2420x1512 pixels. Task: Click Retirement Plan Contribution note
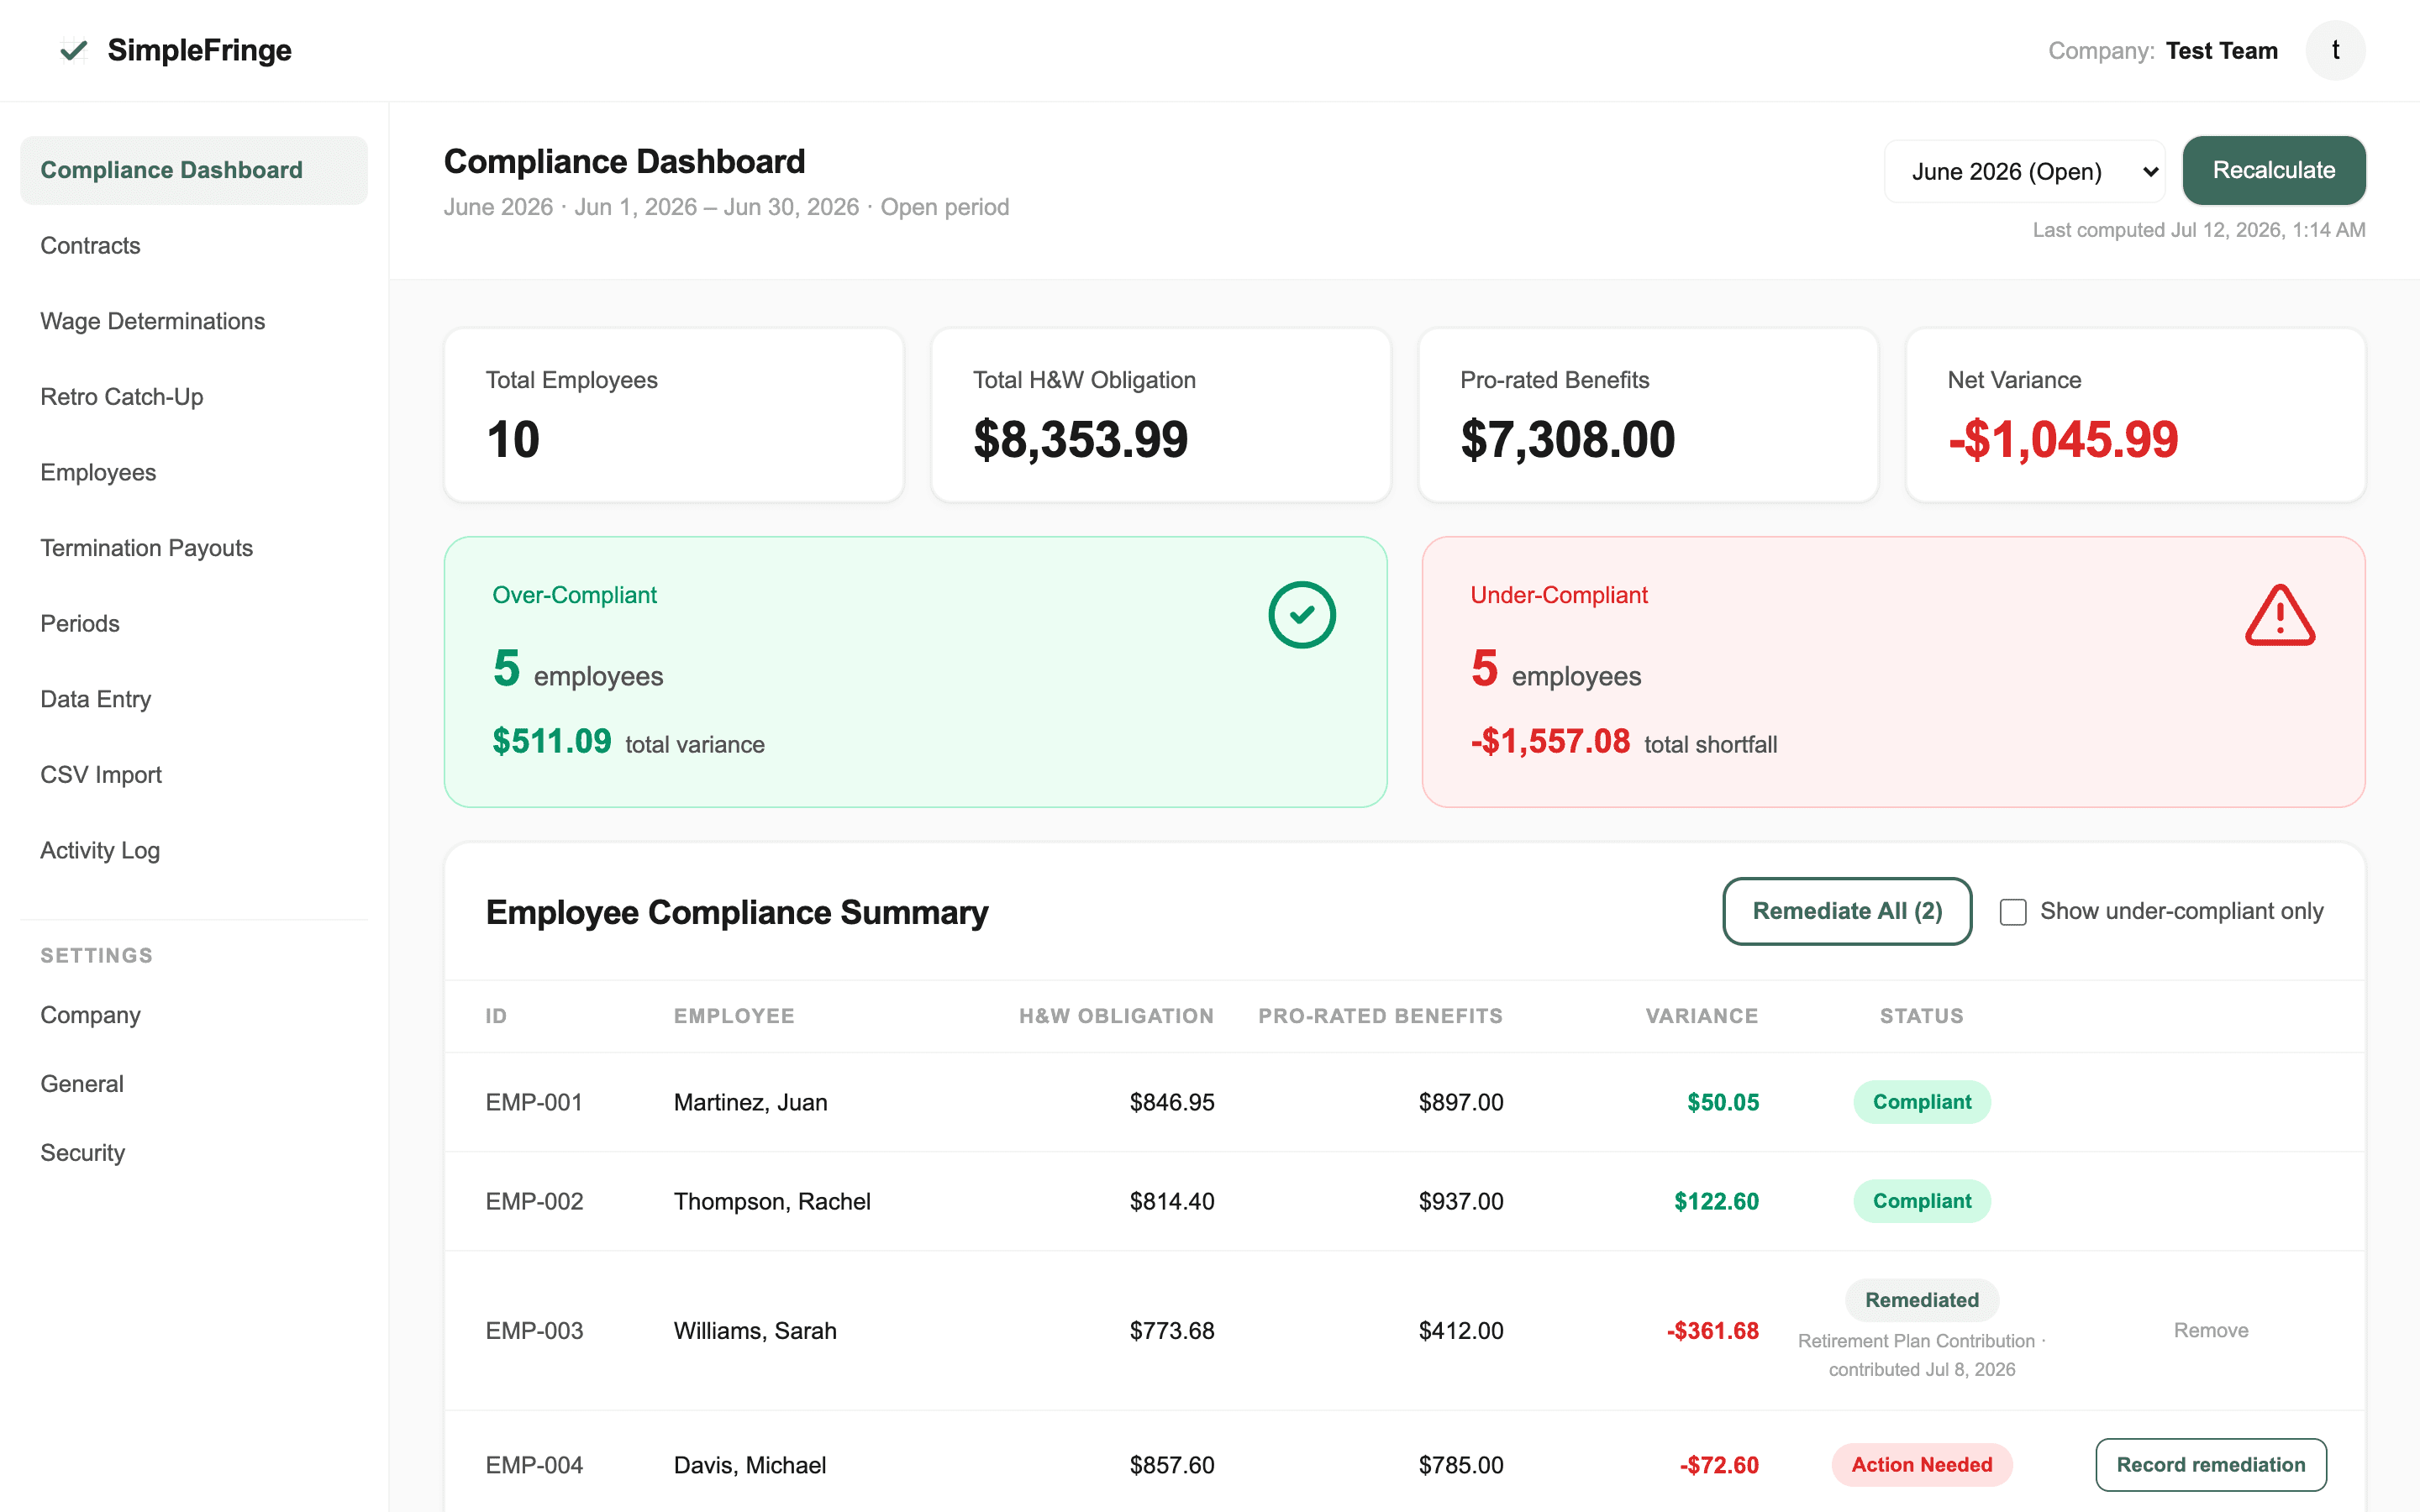pos(1921,1355)
